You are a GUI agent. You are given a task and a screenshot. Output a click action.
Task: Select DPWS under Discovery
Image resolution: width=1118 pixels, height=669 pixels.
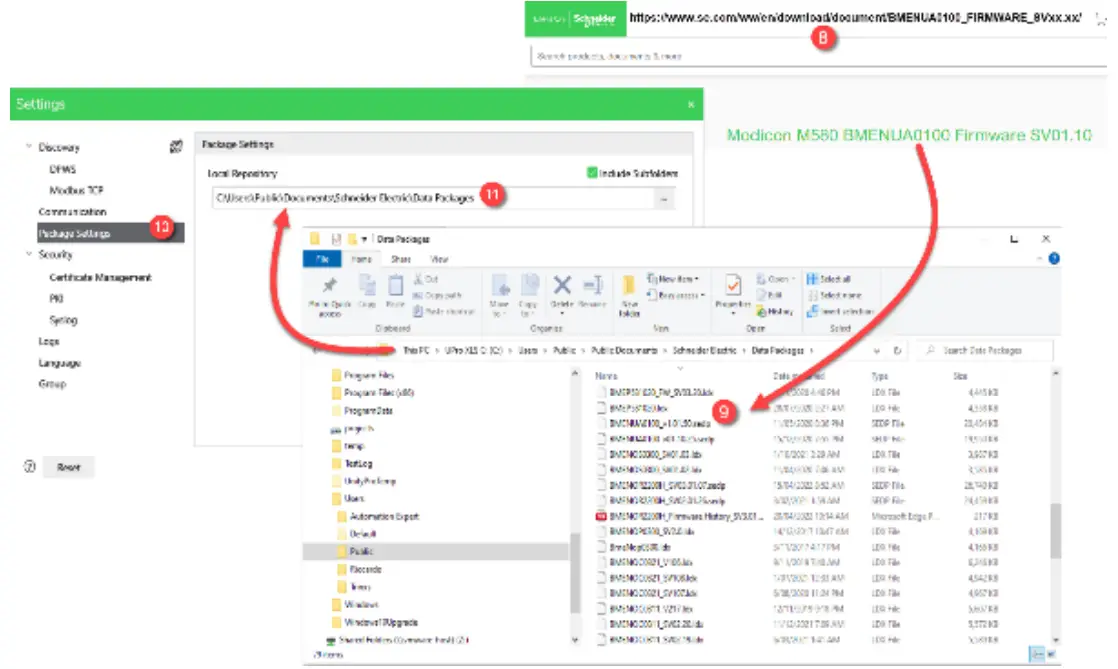click(x=63, y=169)
